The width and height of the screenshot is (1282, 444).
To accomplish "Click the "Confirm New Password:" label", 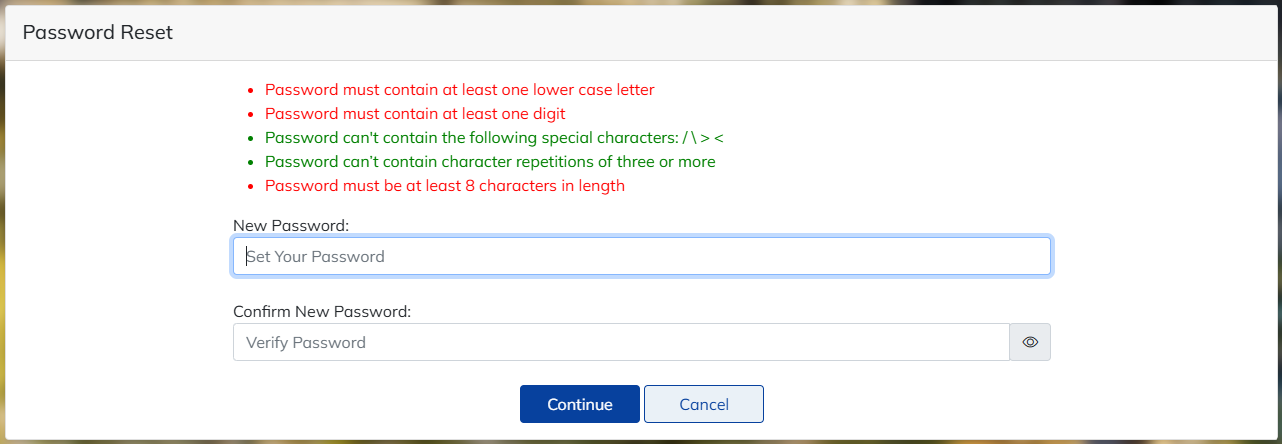I will pos(322,311).
